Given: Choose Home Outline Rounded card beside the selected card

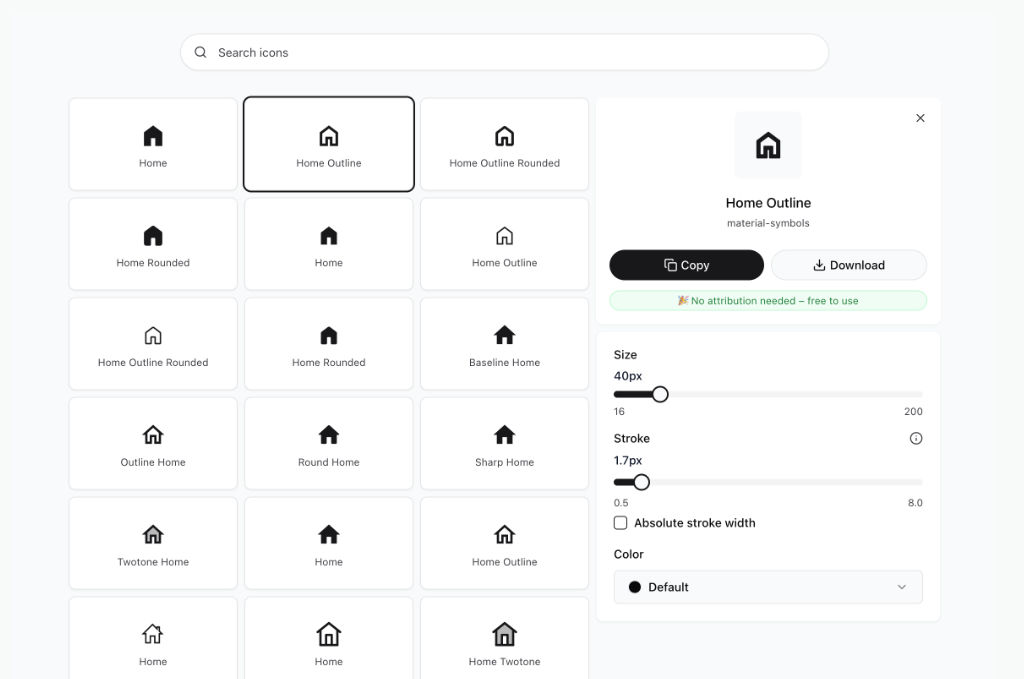Looking at the screenshot, I should pyautogui.click(x=504, y=144).
